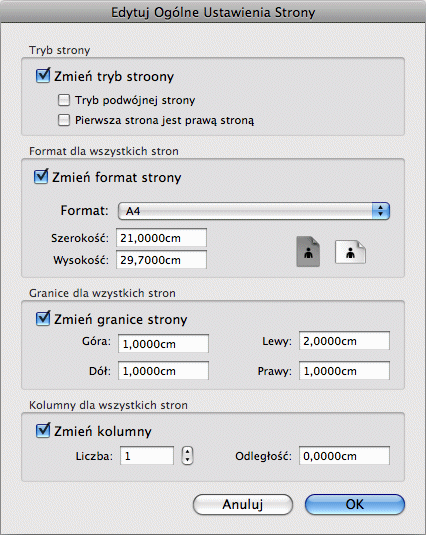Select landscape page orientation icon
The width and height of the screenshot is (426, 535).
(350, 252)
